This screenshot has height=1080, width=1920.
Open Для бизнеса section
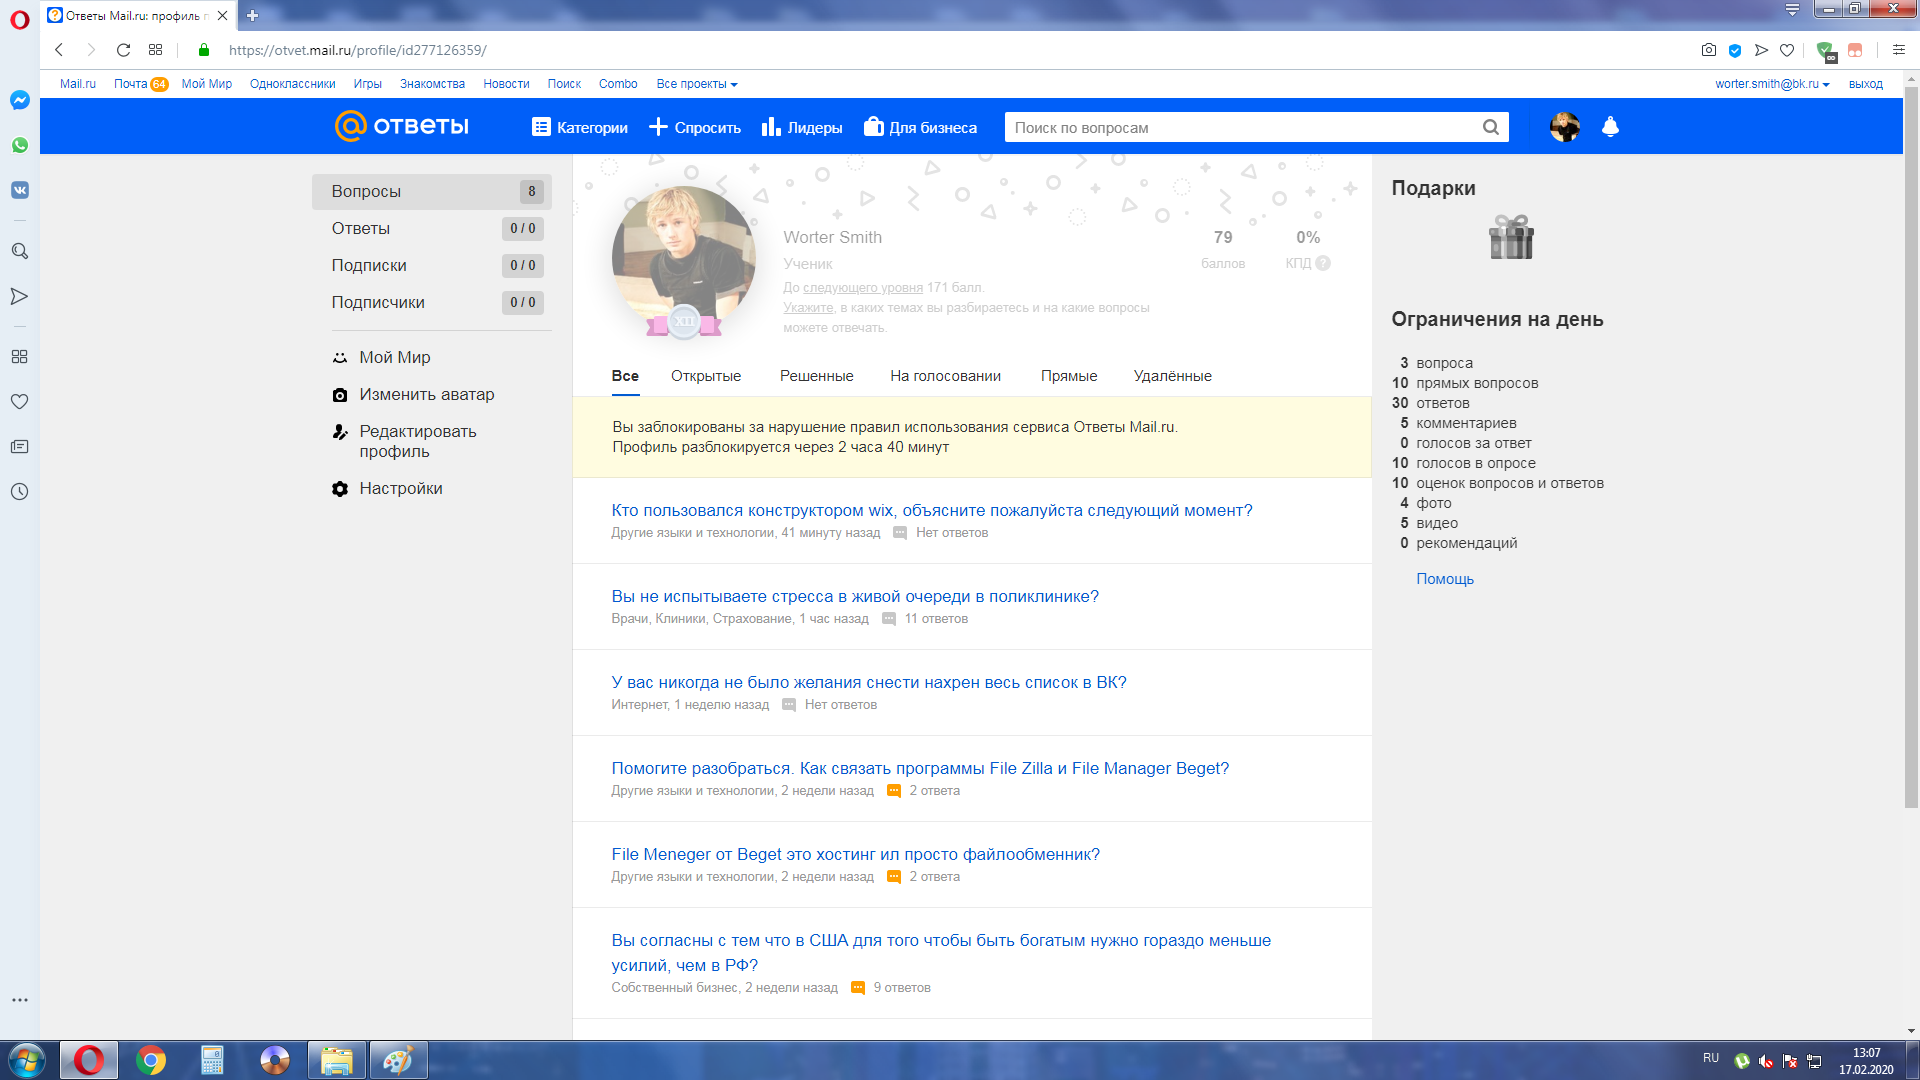920,127
